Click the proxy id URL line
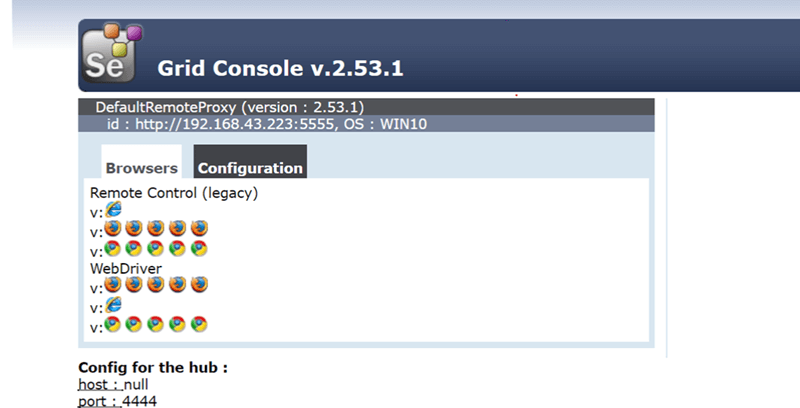 [x=267, y=124]
